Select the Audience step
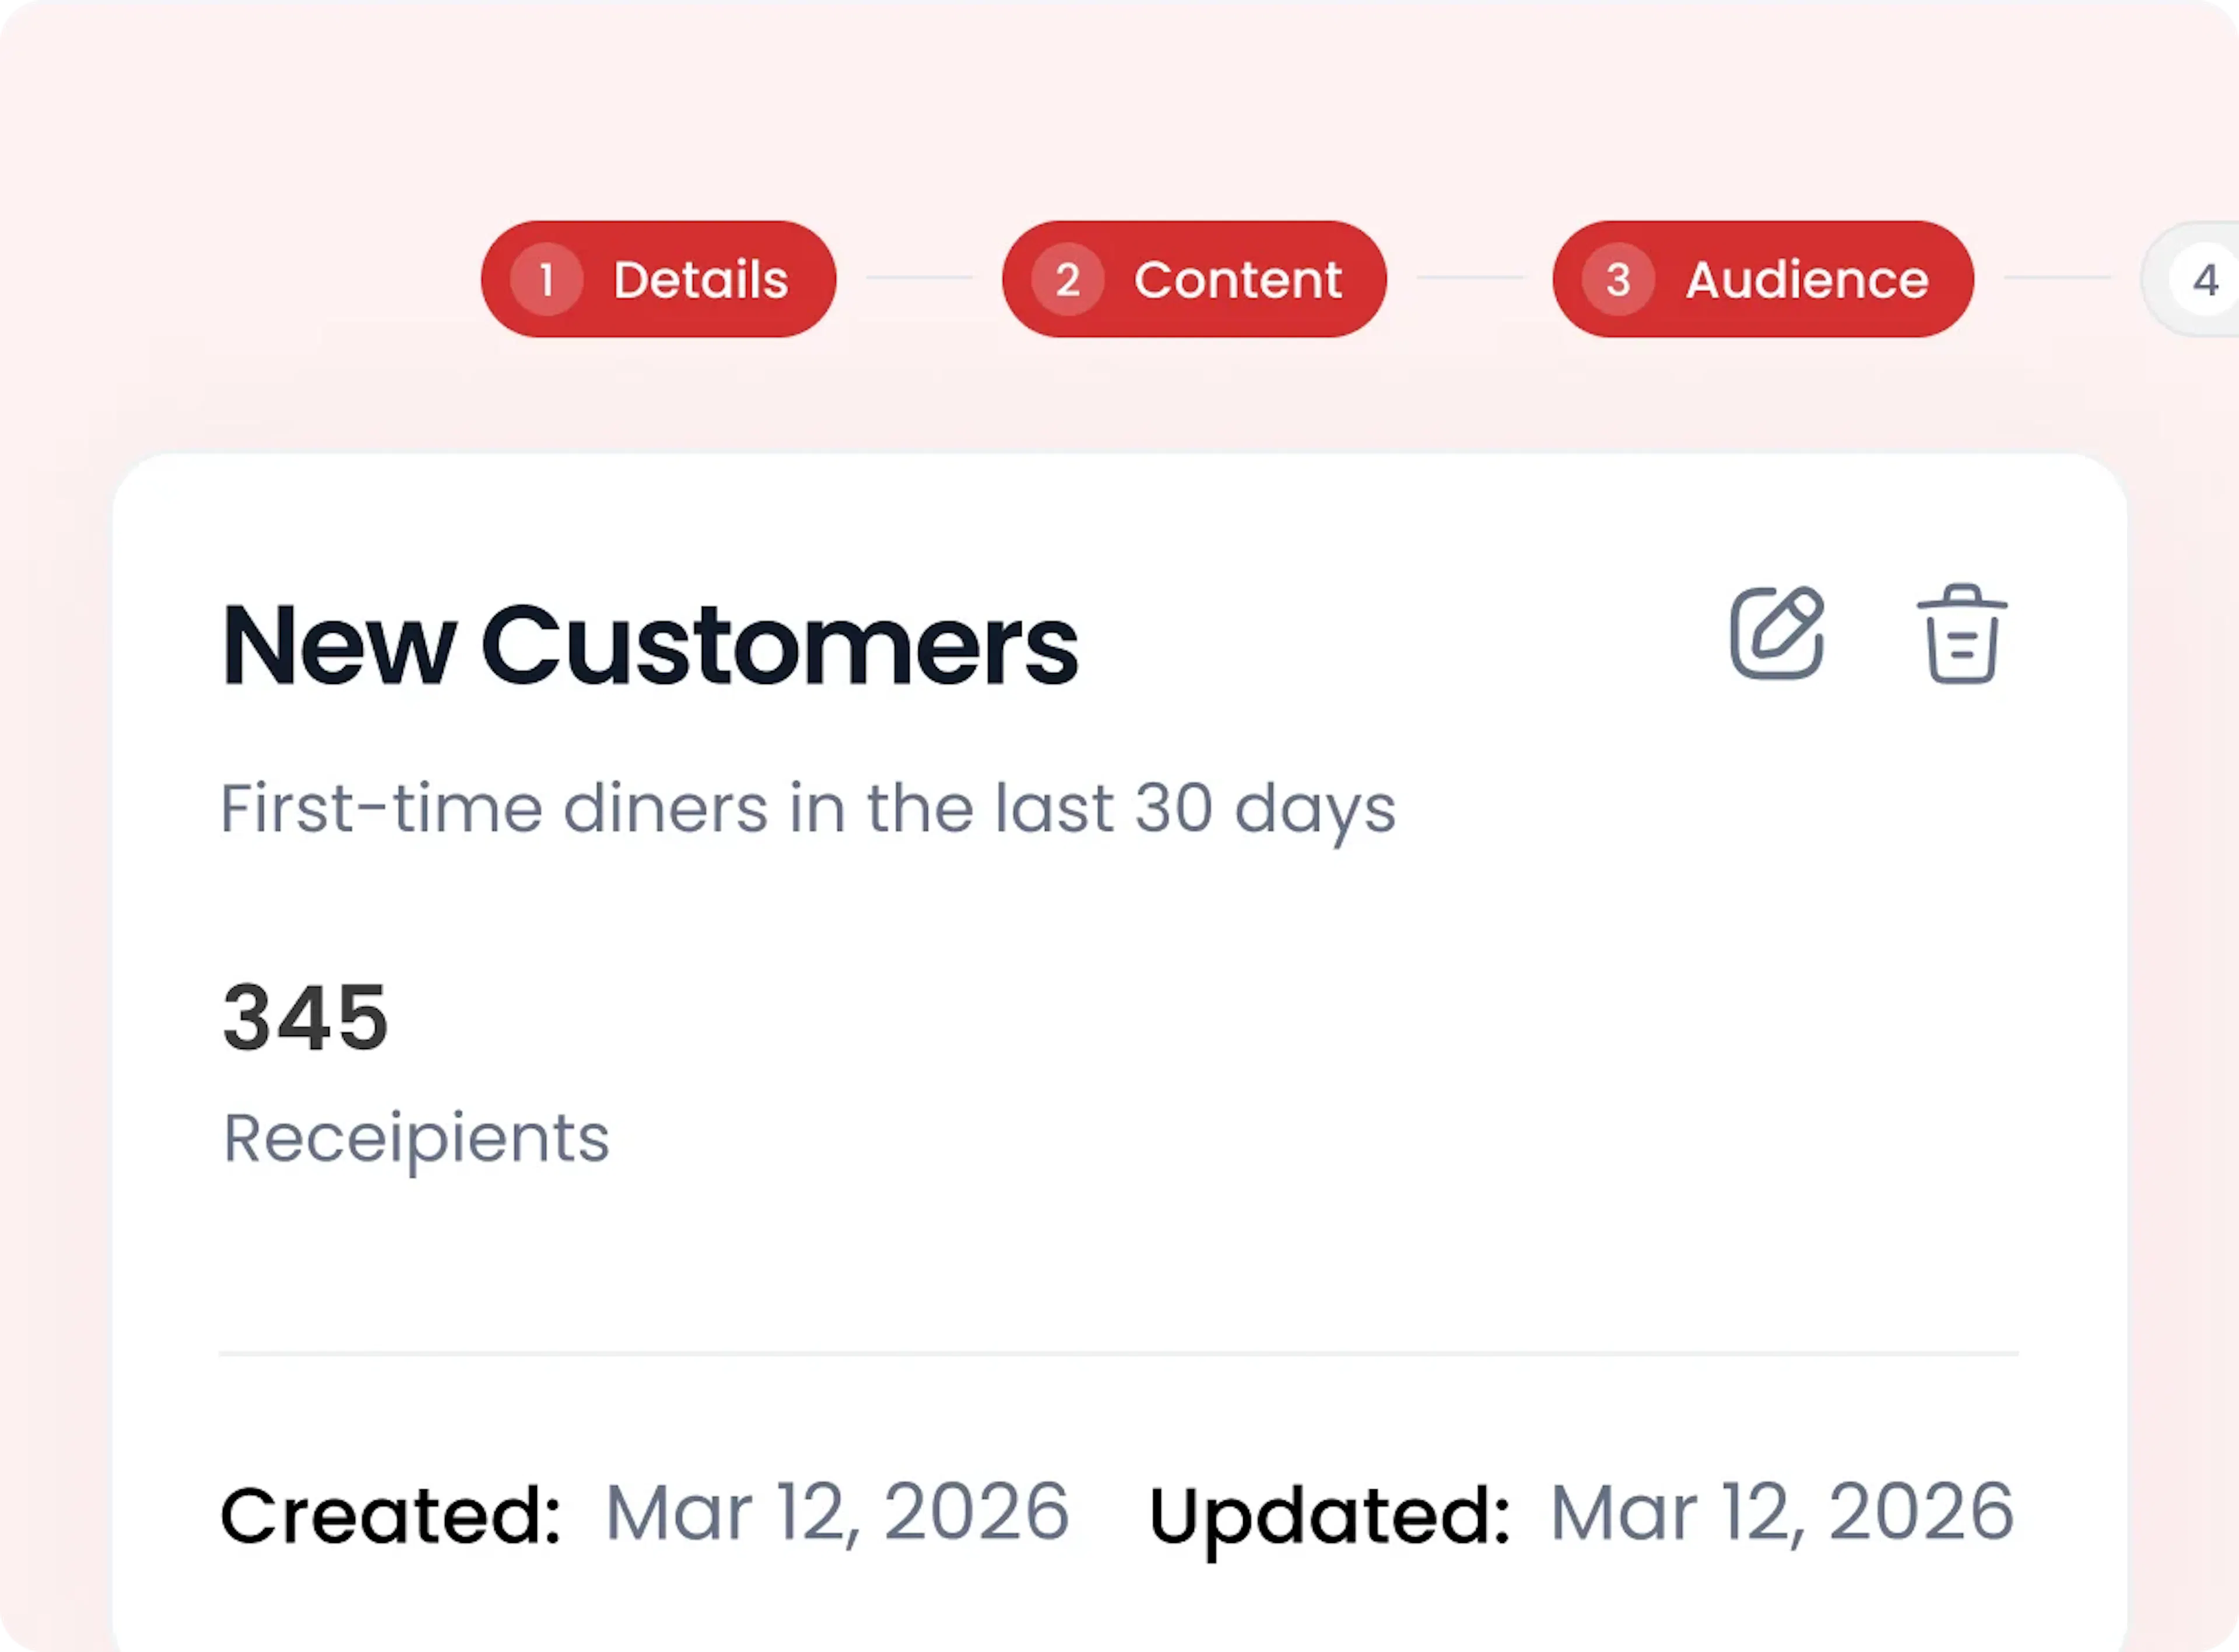 pos(1762,279)
